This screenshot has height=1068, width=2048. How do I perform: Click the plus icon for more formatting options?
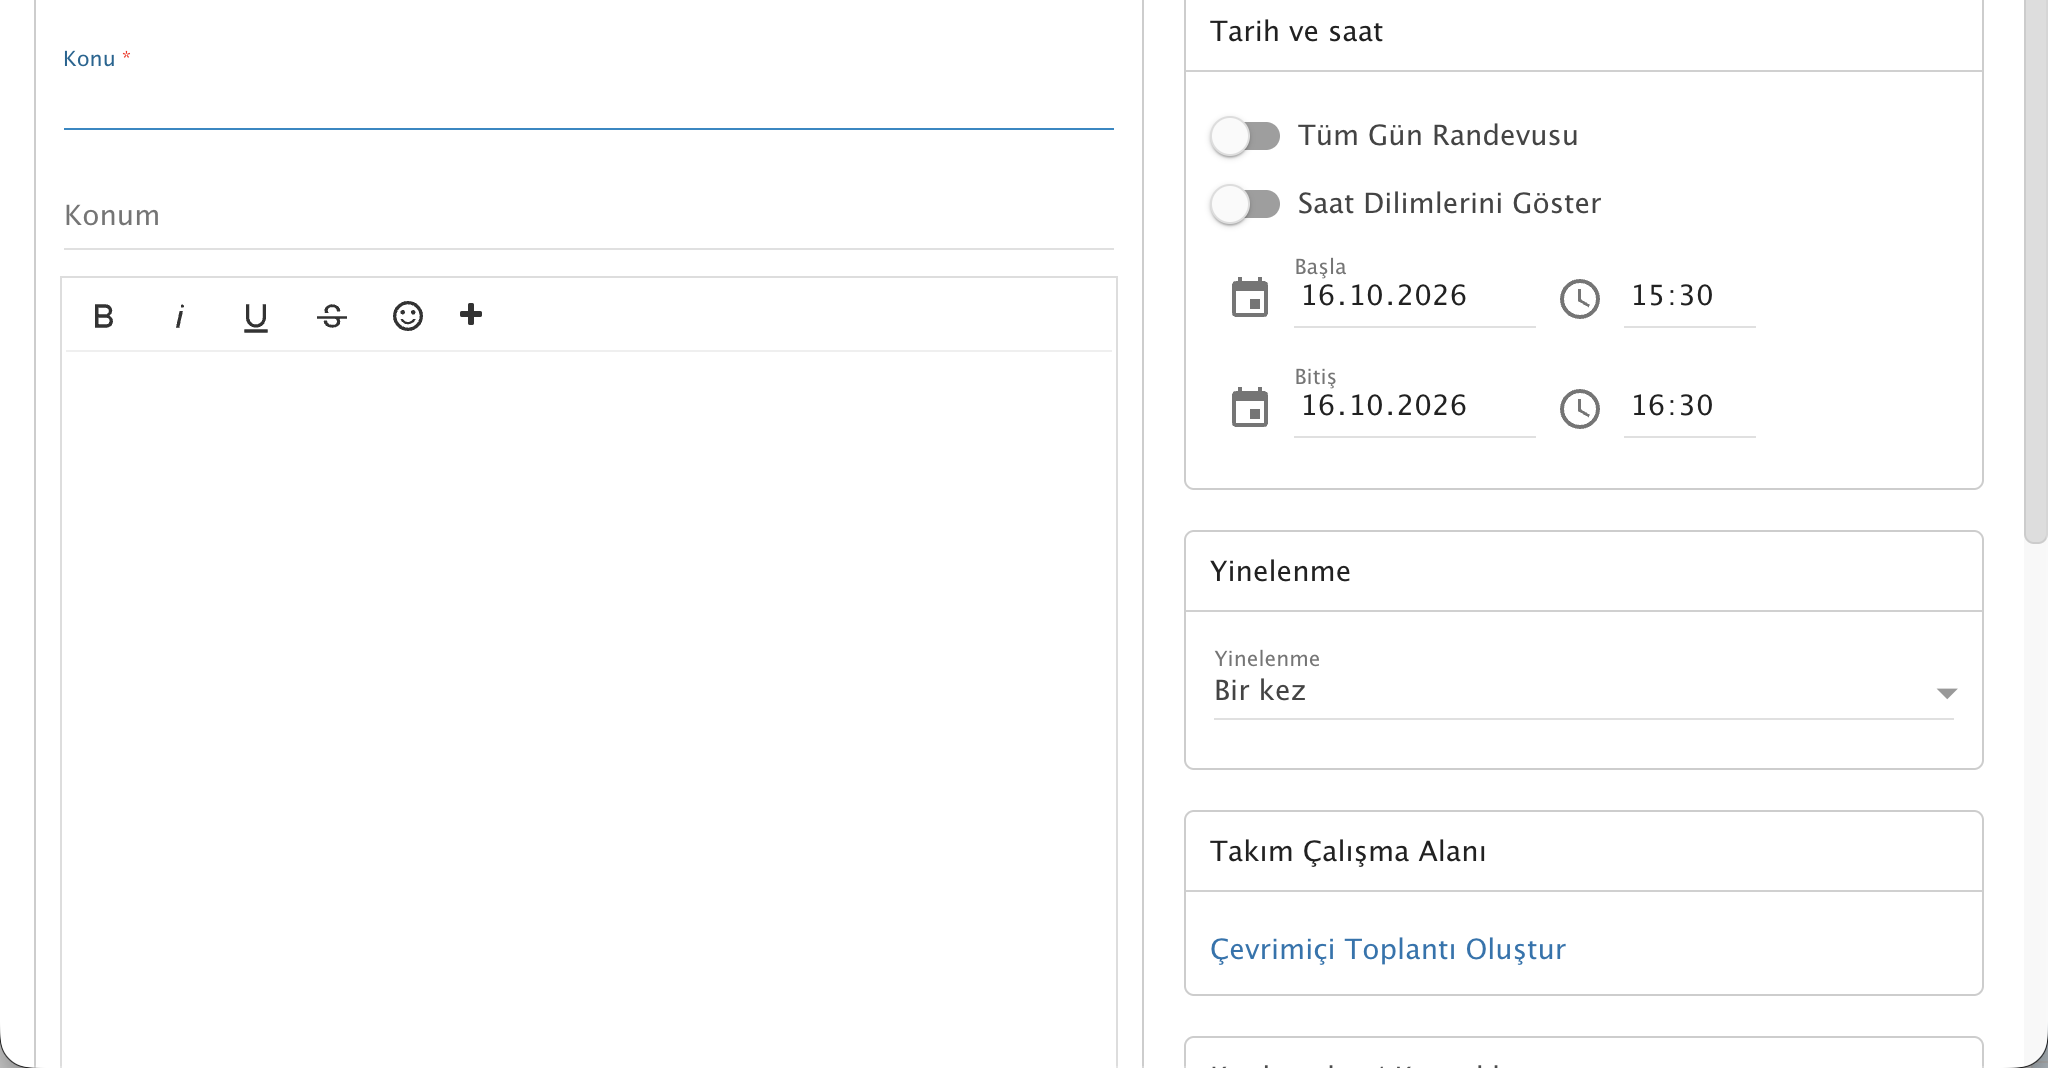tap(471, 315)
